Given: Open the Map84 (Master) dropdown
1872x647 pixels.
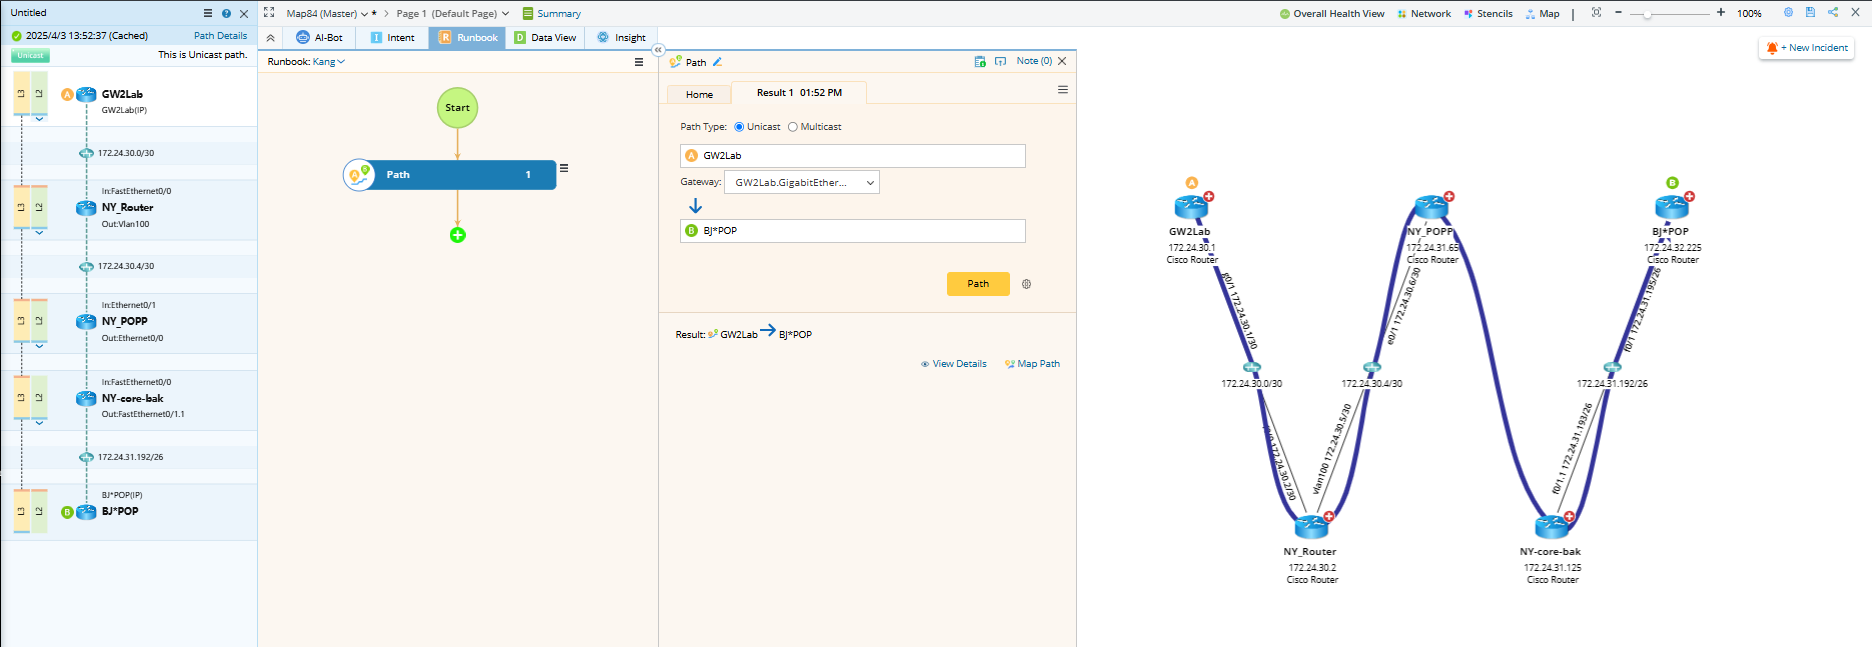Looking at the screenshot, I should (327, 14).
